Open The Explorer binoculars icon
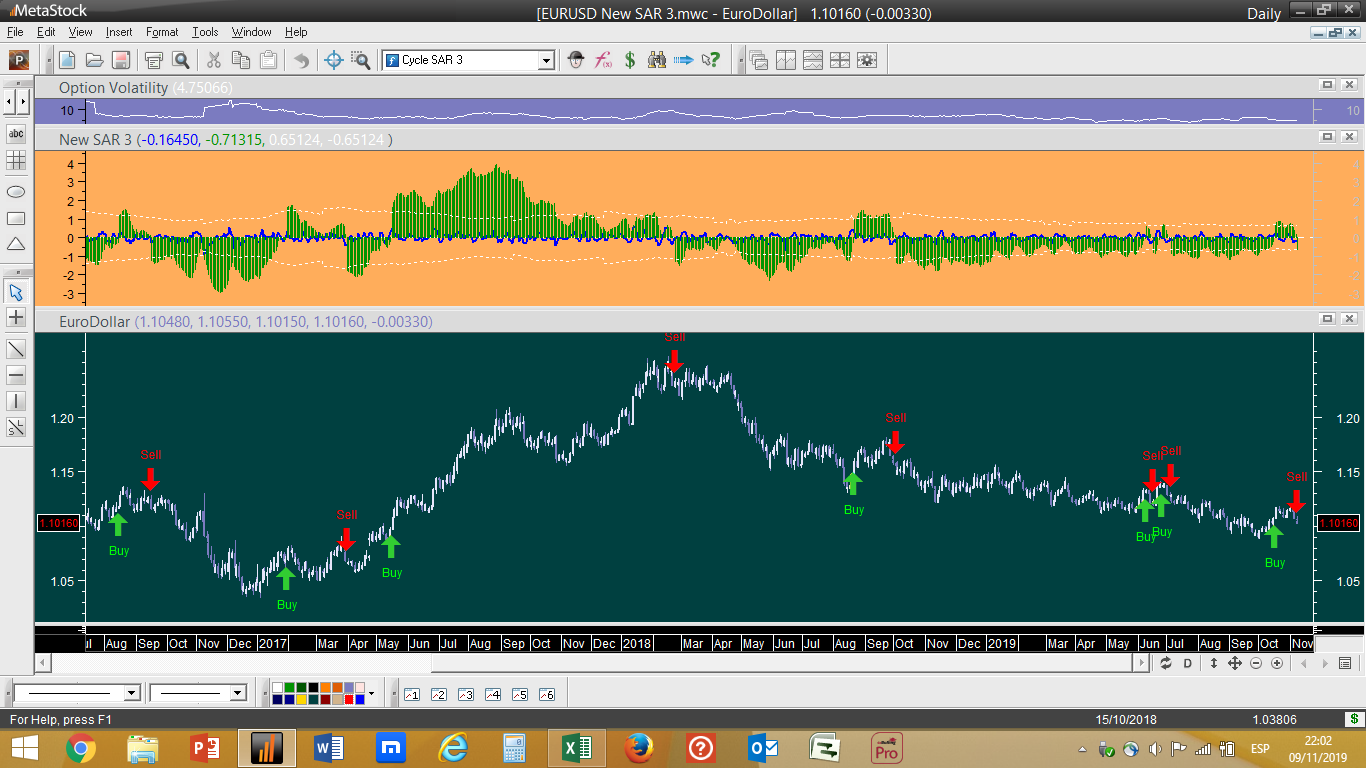 pos(657,60)
